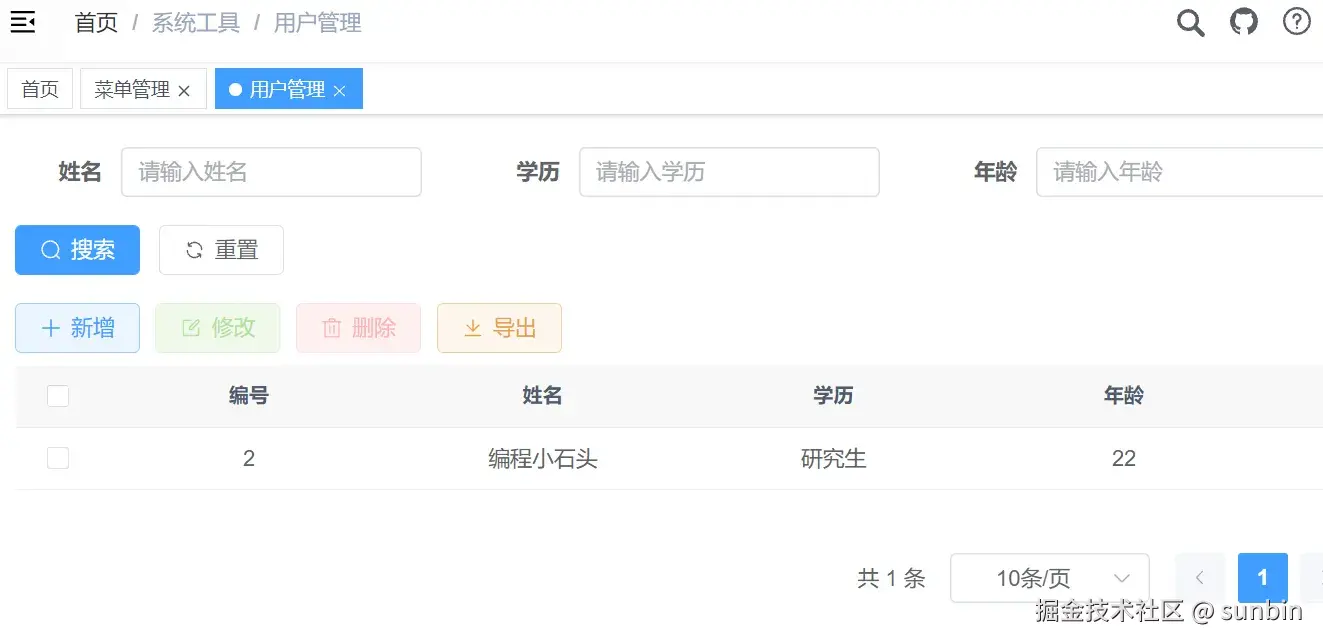Close the 菜单管理 tab with its X

pos(184,91)
